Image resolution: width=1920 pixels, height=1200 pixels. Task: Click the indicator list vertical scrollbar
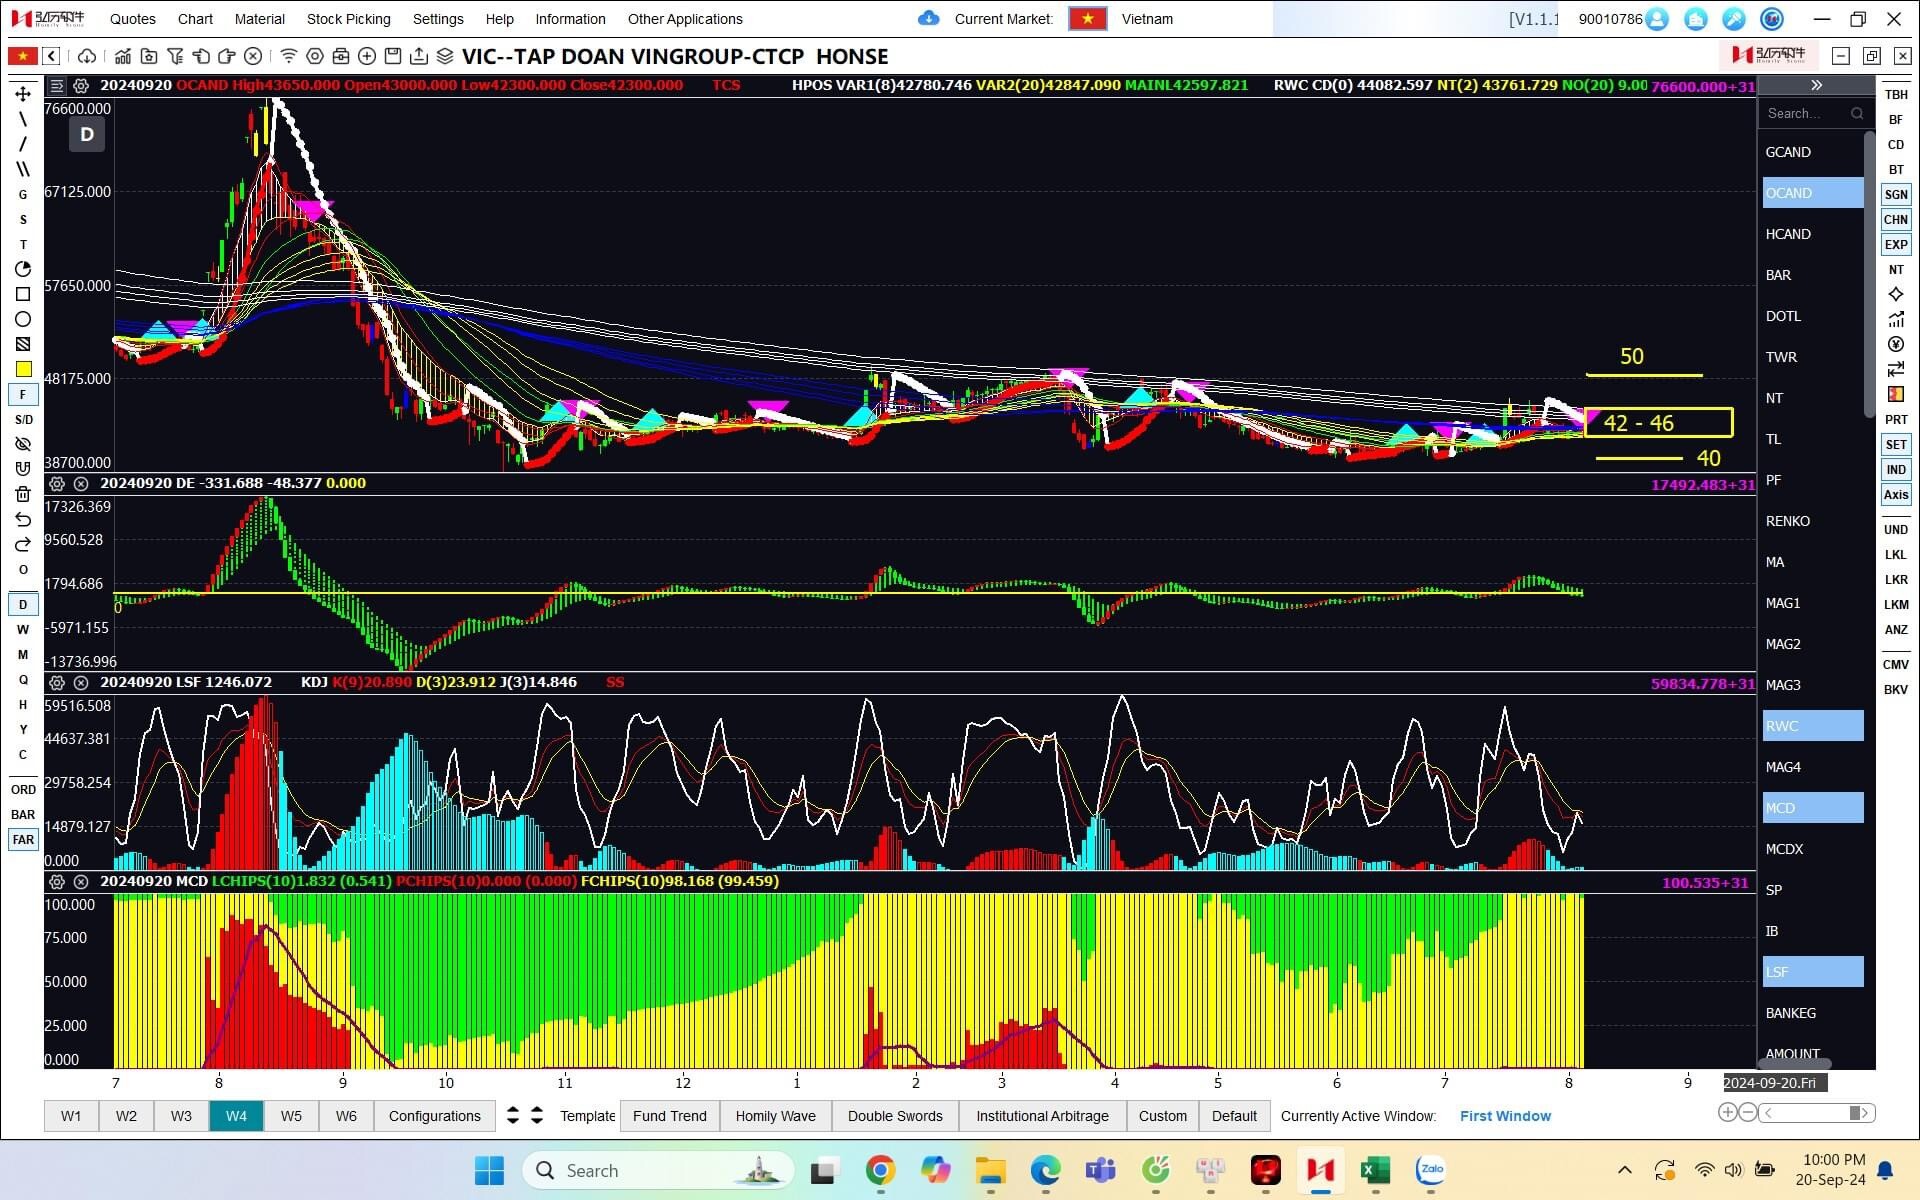tap(1869, 275)
